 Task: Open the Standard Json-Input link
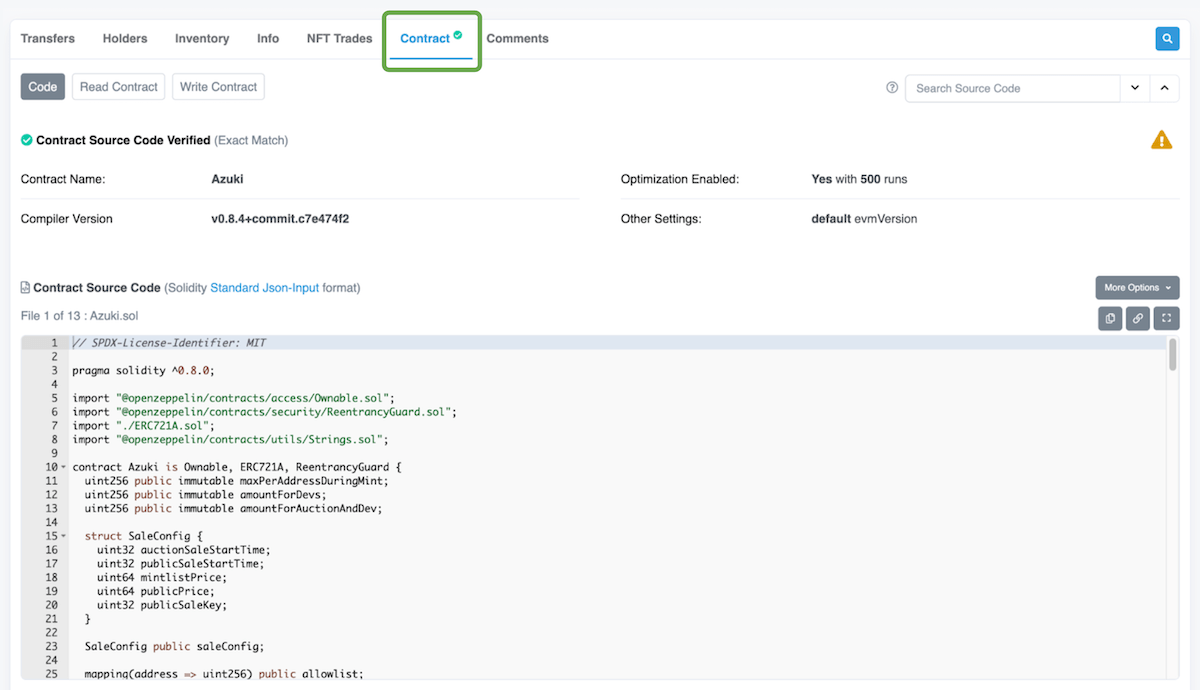click(x=265, y=288)
